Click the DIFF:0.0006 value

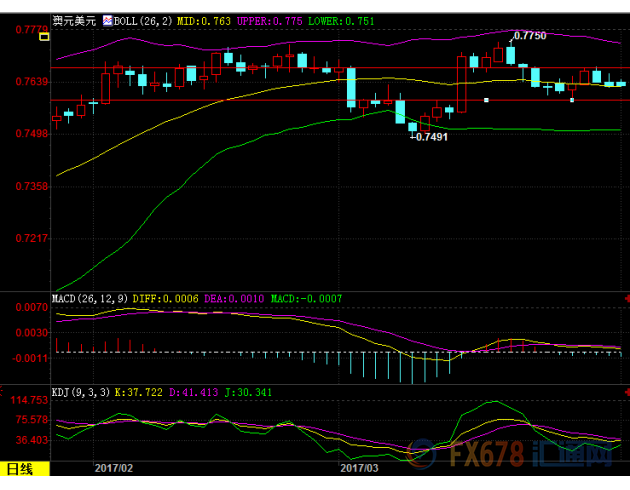(165, 298)
